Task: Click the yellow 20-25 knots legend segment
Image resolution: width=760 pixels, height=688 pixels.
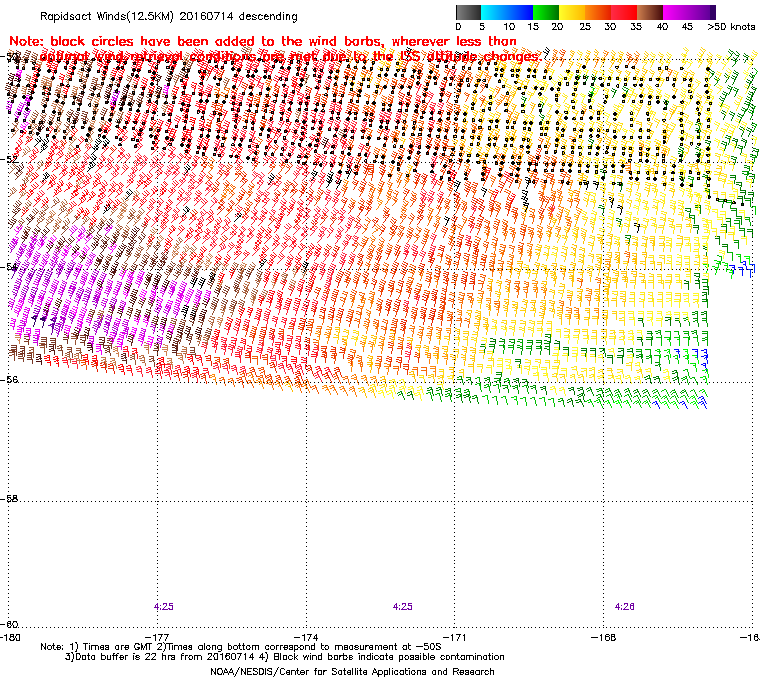Action: click(572, 12)
